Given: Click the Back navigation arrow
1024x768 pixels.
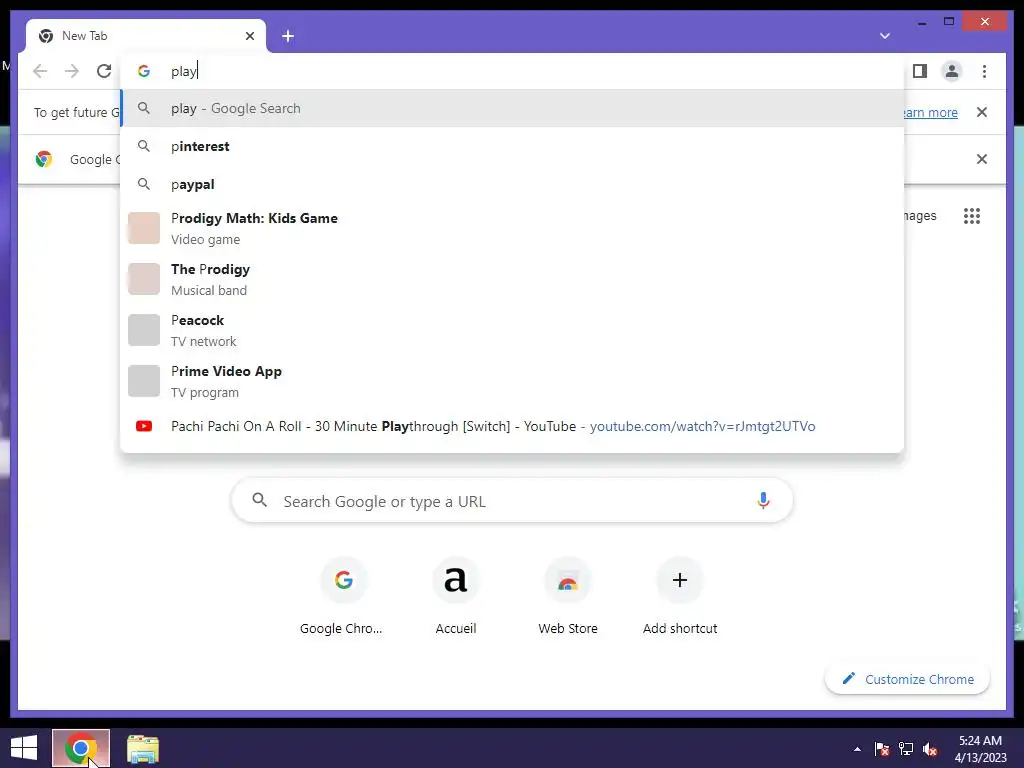Looking at the screenshot, I should [x=40, y=71].
